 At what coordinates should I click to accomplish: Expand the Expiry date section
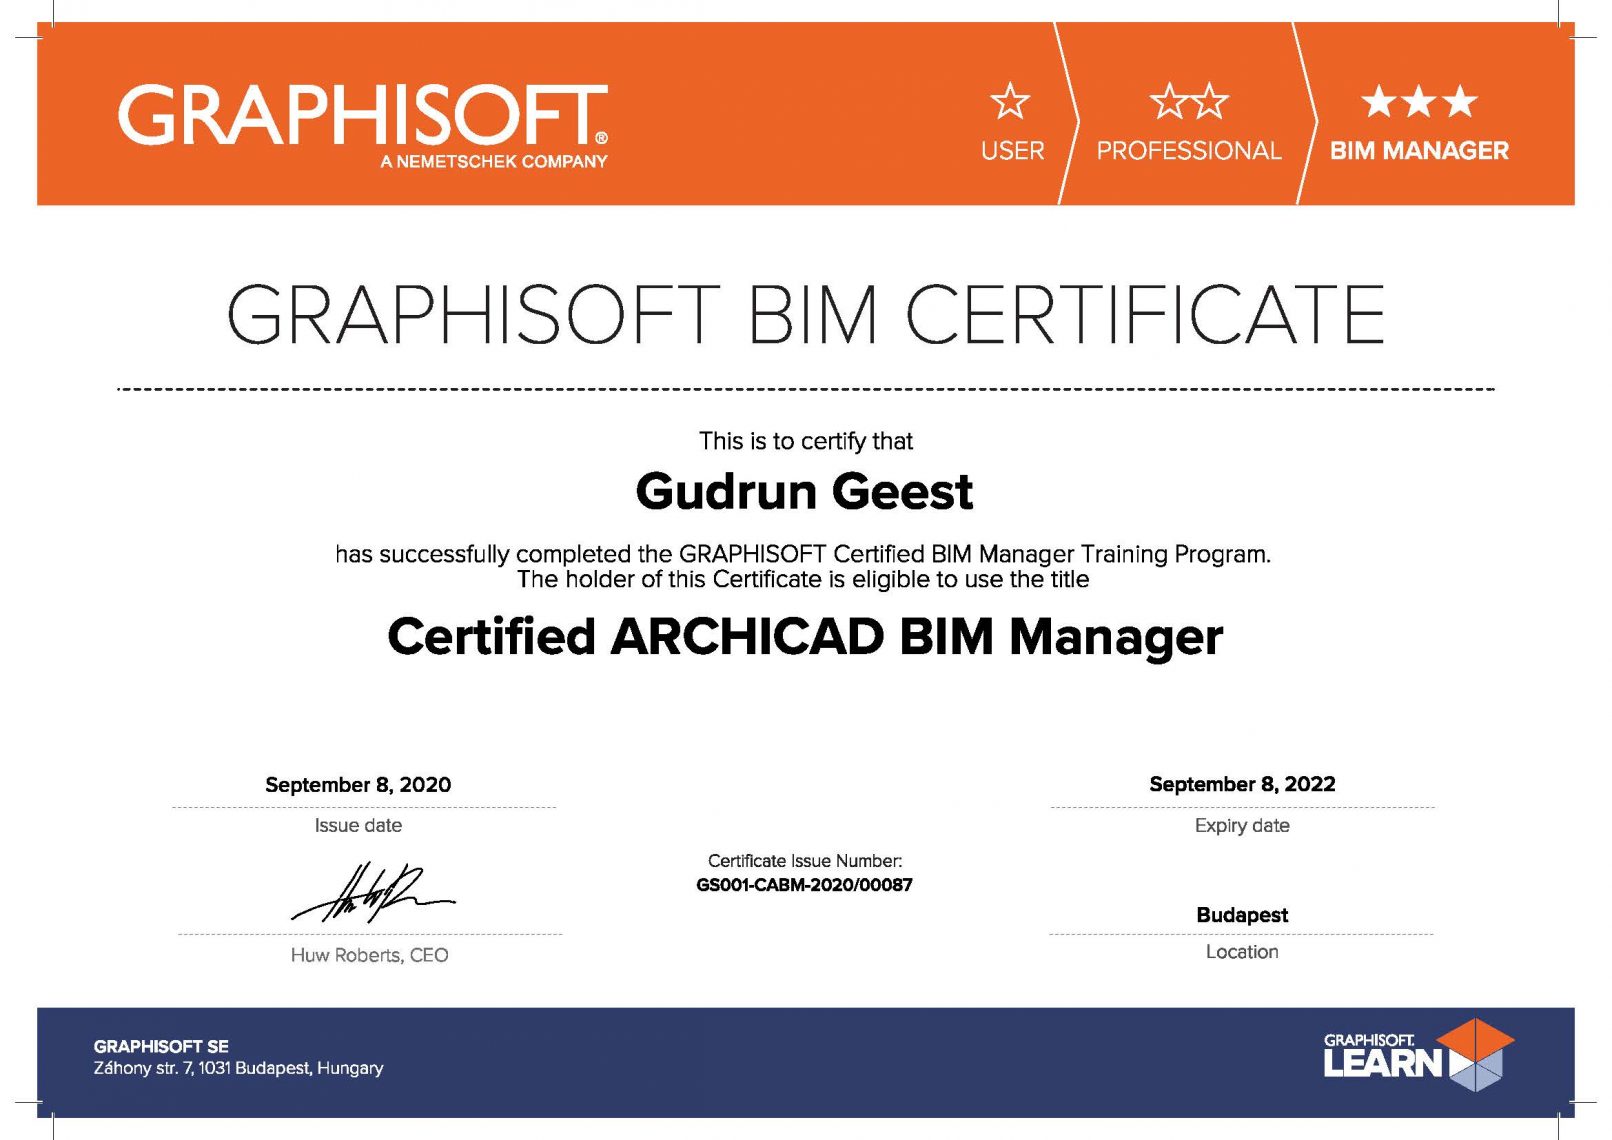pyautogui.click(x=1242, y=826)
